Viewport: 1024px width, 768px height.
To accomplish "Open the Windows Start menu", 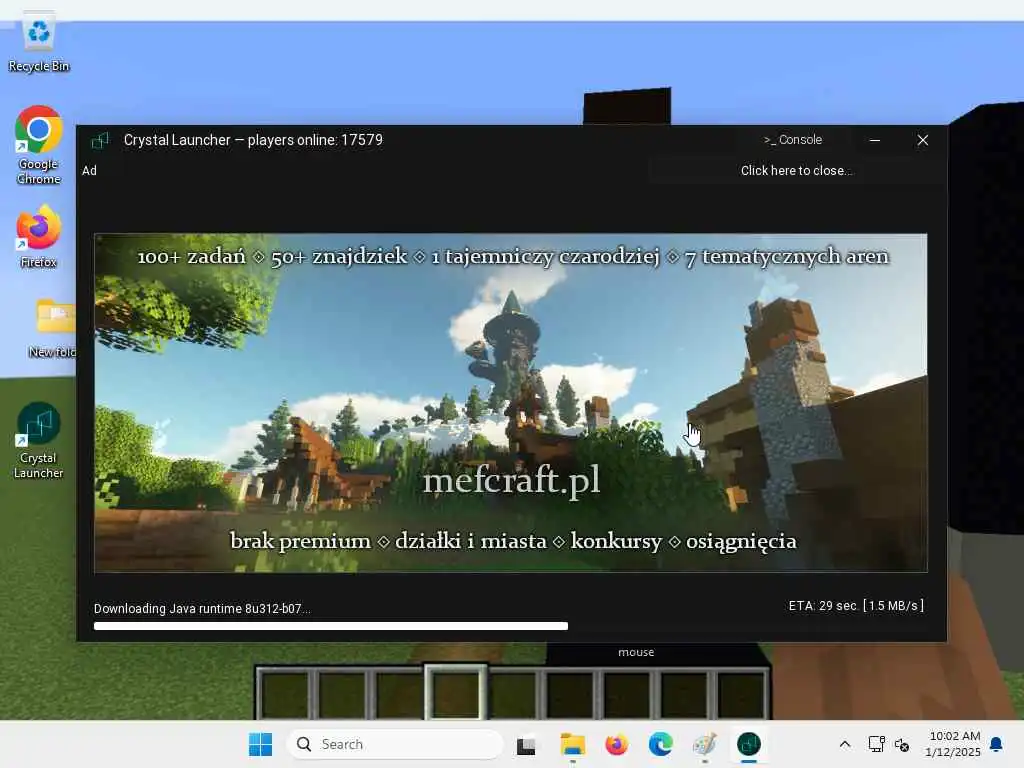I will pos(261,744).
